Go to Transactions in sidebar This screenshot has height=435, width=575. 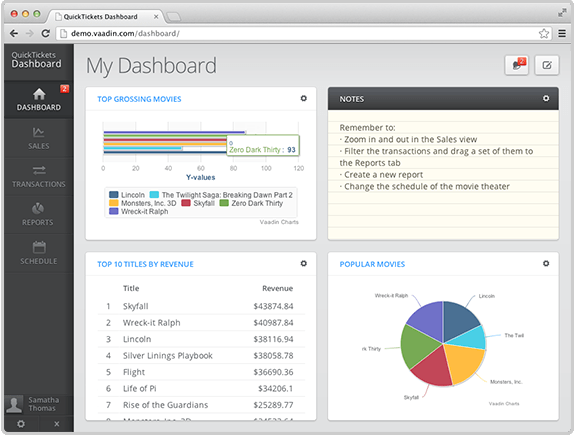(39, 177)
